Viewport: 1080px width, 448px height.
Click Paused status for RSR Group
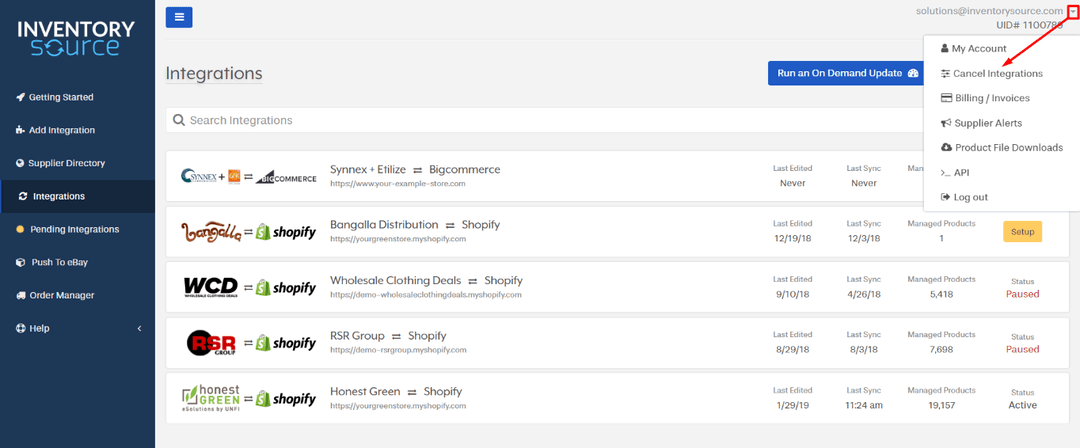point(1022,349)
